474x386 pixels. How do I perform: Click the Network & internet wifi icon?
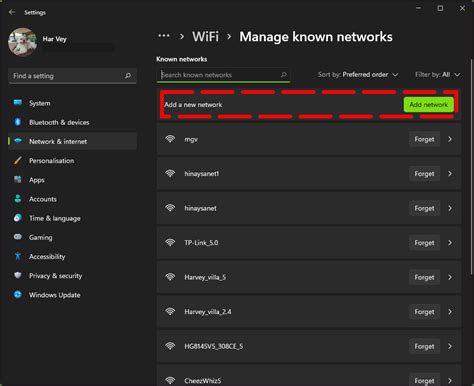click(18, 141)
